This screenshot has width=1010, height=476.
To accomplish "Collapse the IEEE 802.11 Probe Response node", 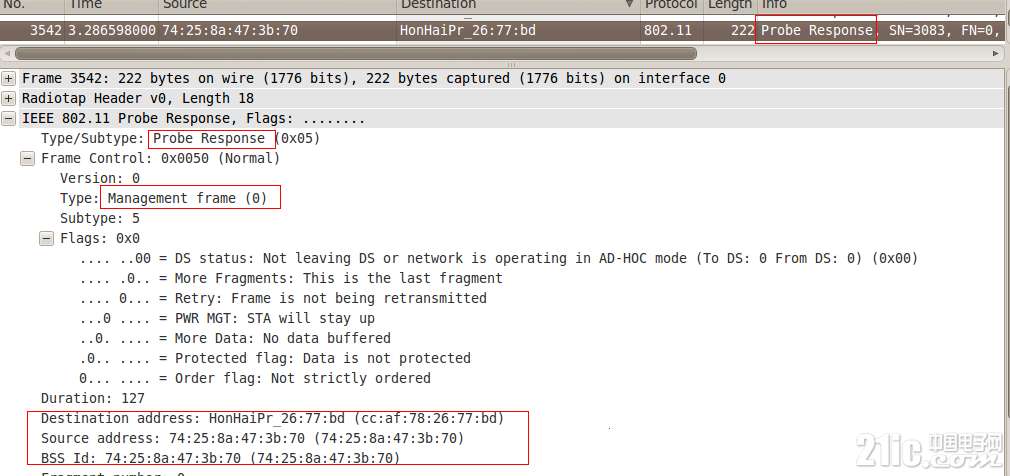I will click(x=9, y=119).
